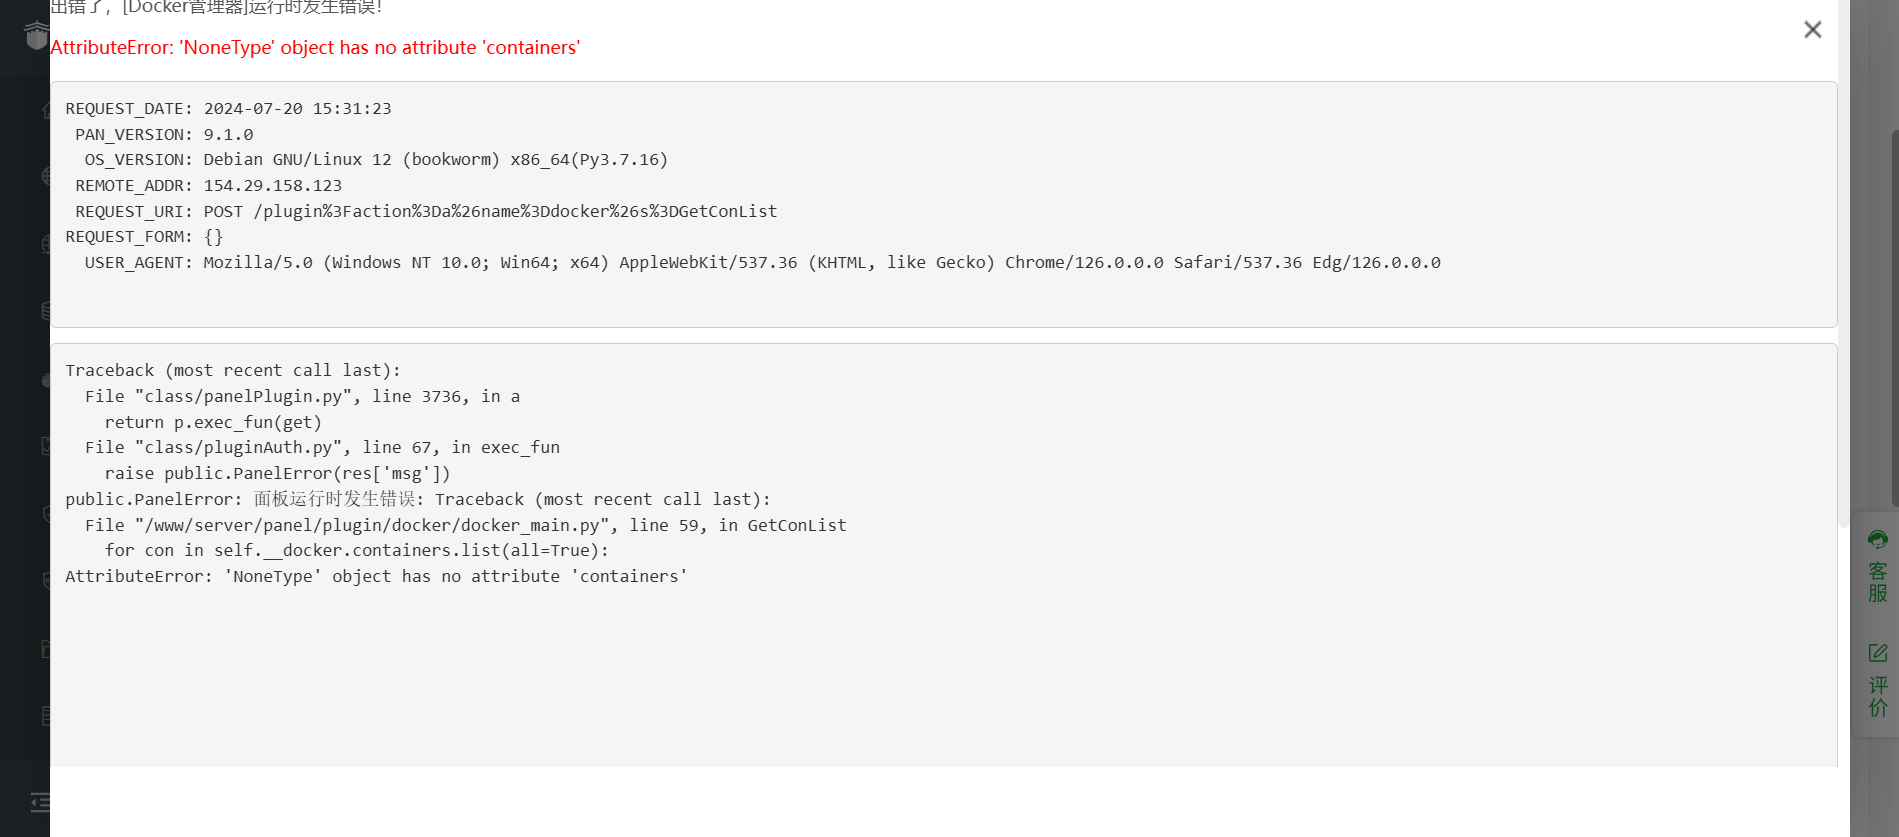The image size is (1899, 837).
Task: Click the panel logo shield icon
Action: [x=37, y=37]
